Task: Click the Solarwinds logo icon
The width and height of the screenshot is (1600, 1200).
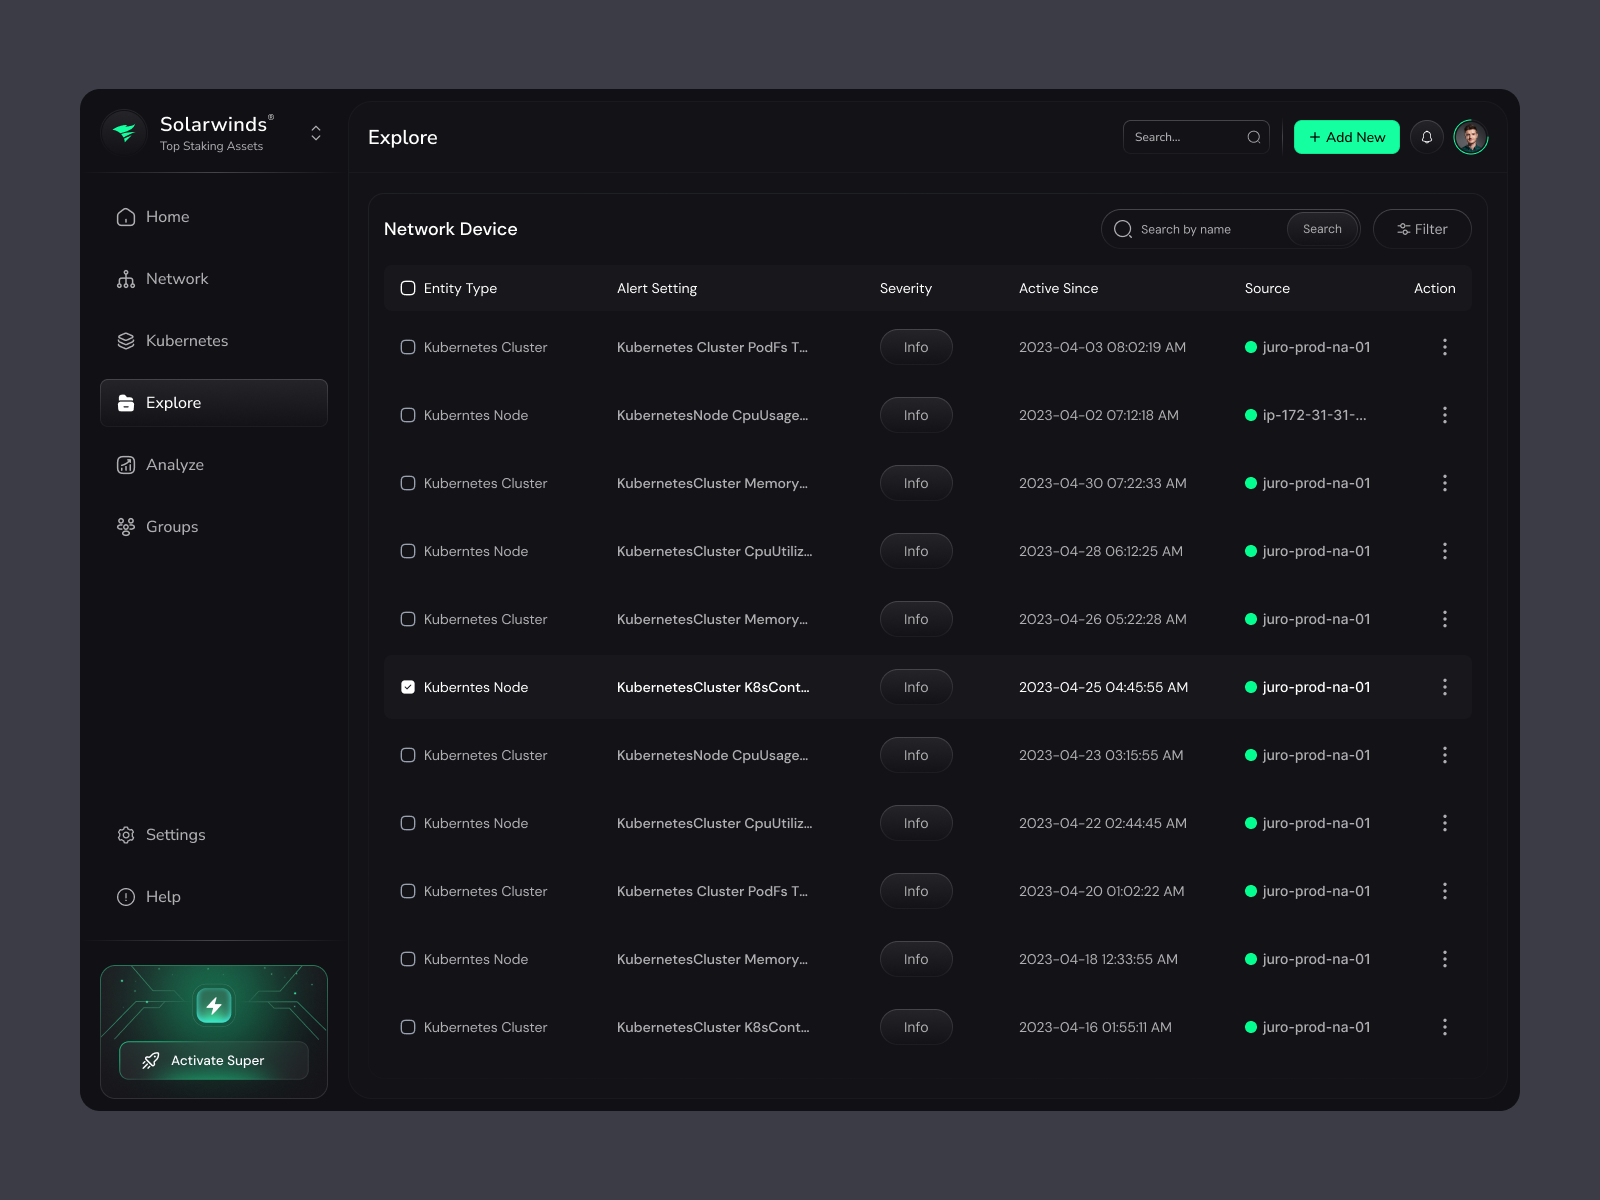Action: [x=125, y=133]
